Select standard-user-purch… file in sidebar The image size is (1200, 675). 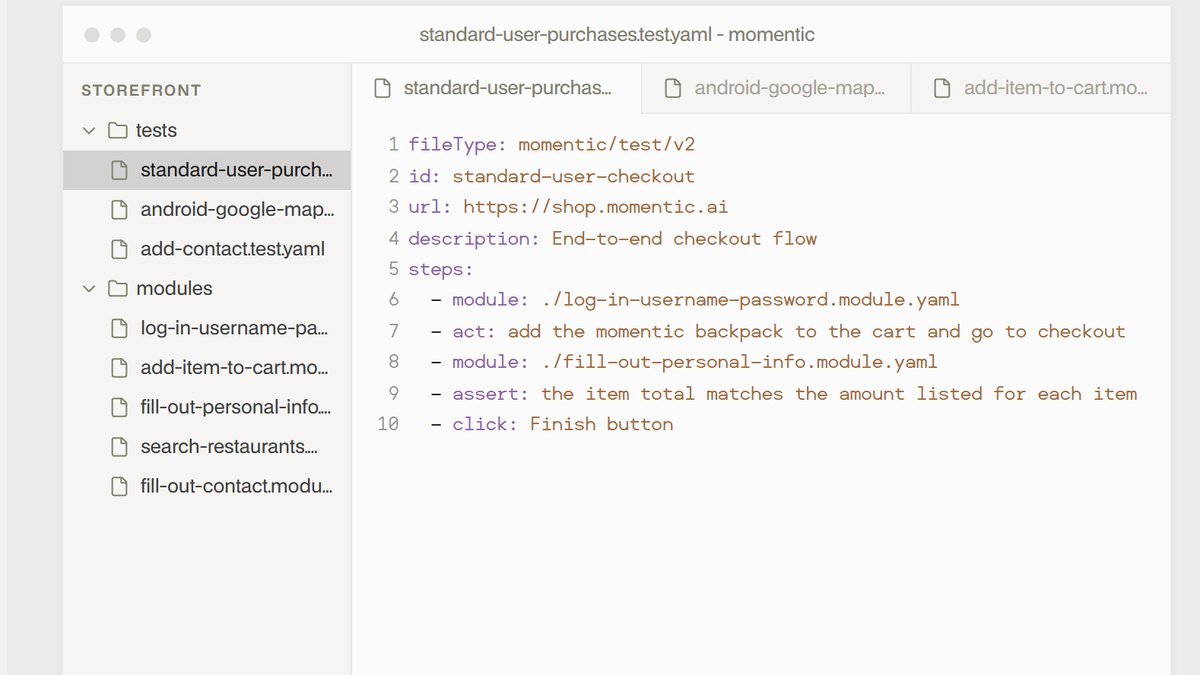(x=207, y=170)
